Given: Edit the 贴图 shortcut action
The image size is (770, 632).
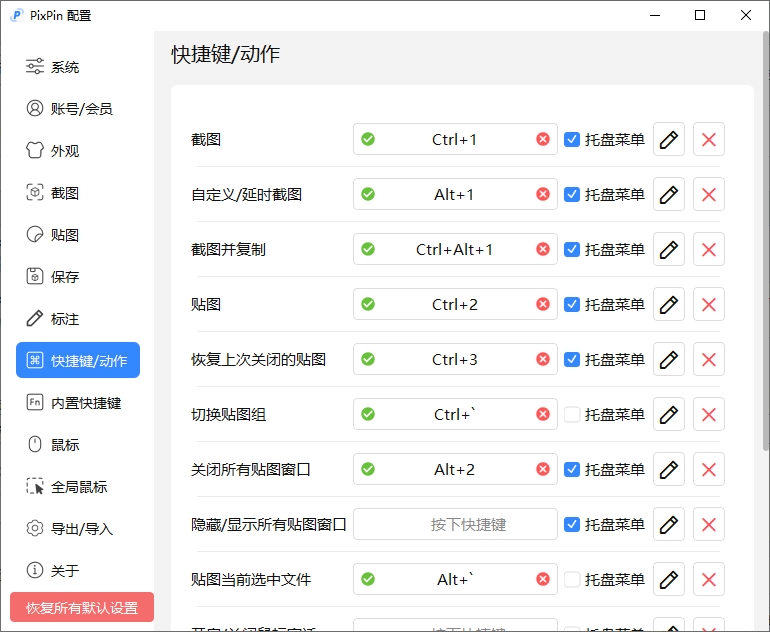Looking at the screenshot, I should pyautogui.click(x=669, y=304).
